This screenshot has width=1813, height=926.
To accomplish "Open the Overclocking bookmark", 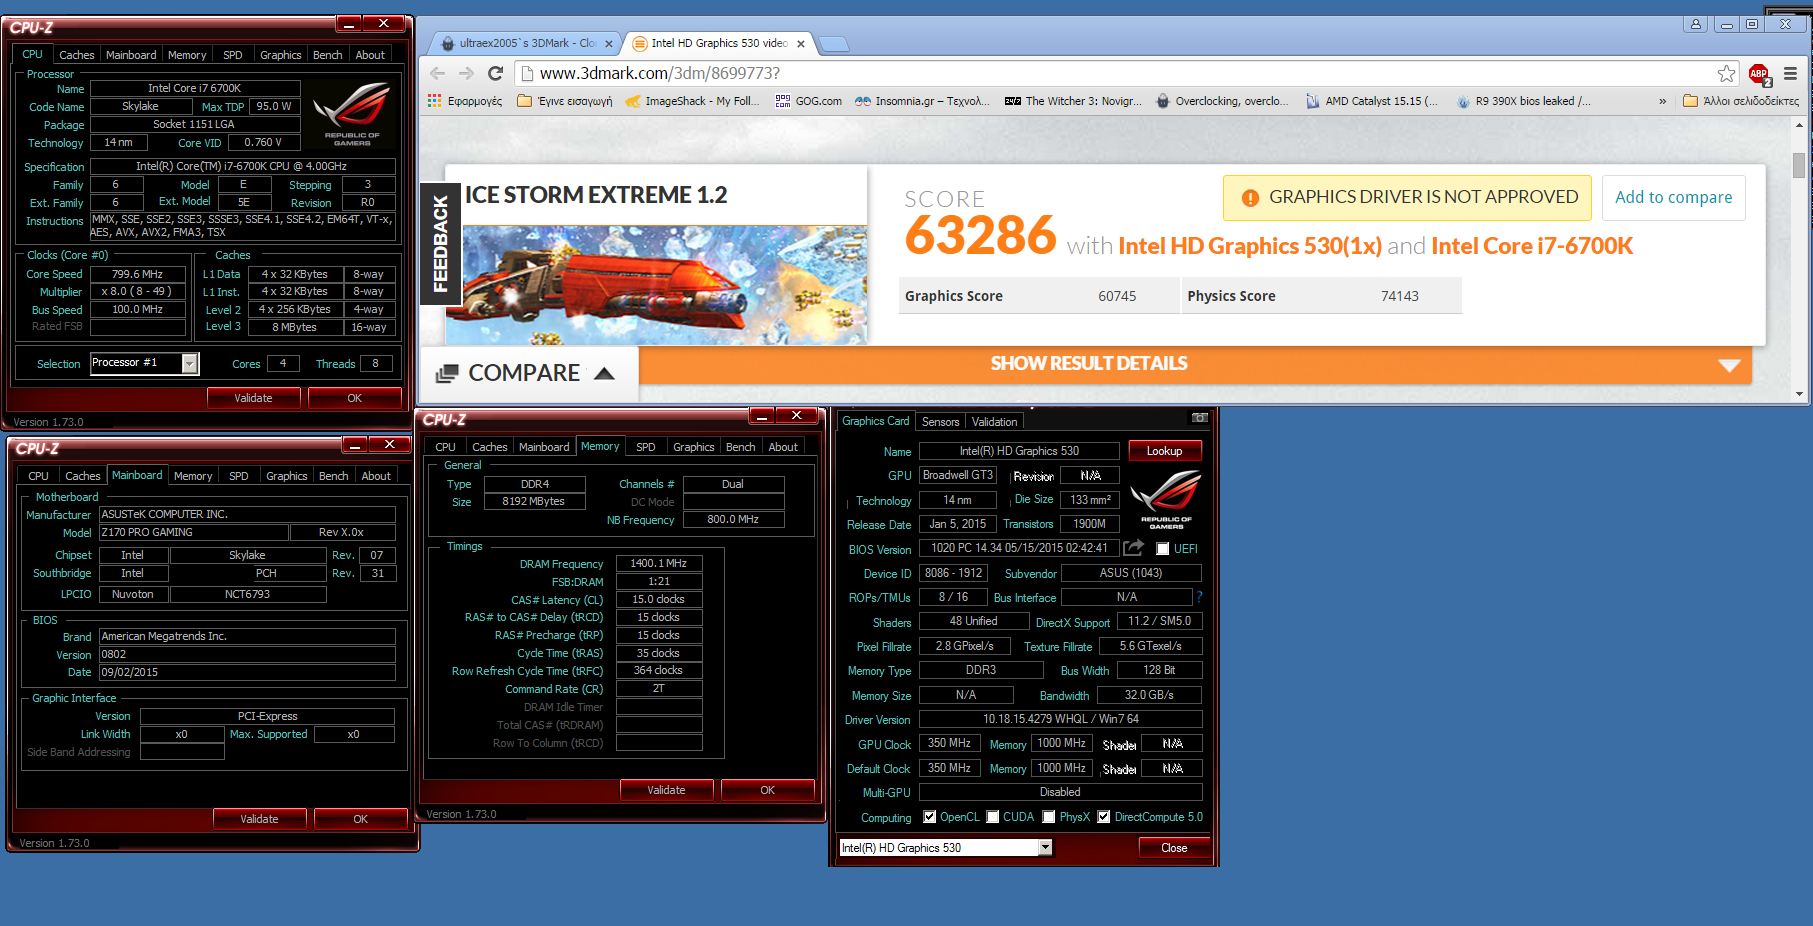I will (x=1222, y=101).
